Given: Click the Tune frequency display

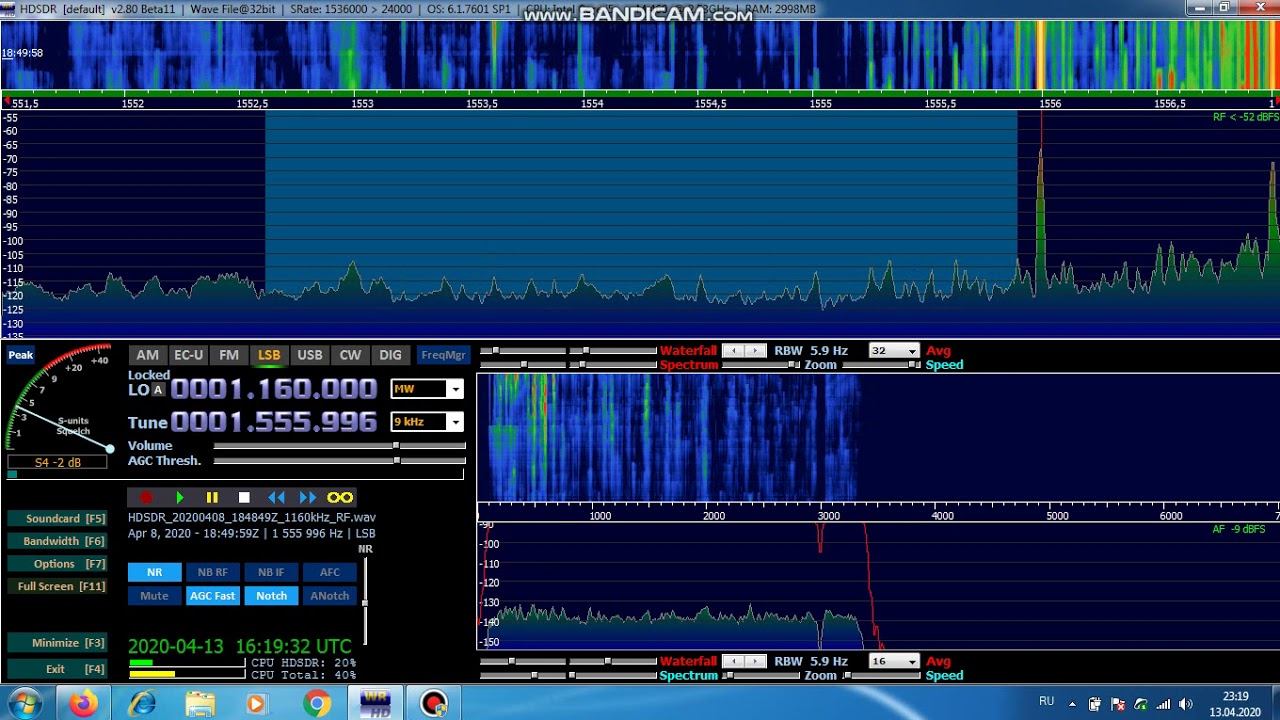Looking at the screenshot, I should click(x=273, y=422).
